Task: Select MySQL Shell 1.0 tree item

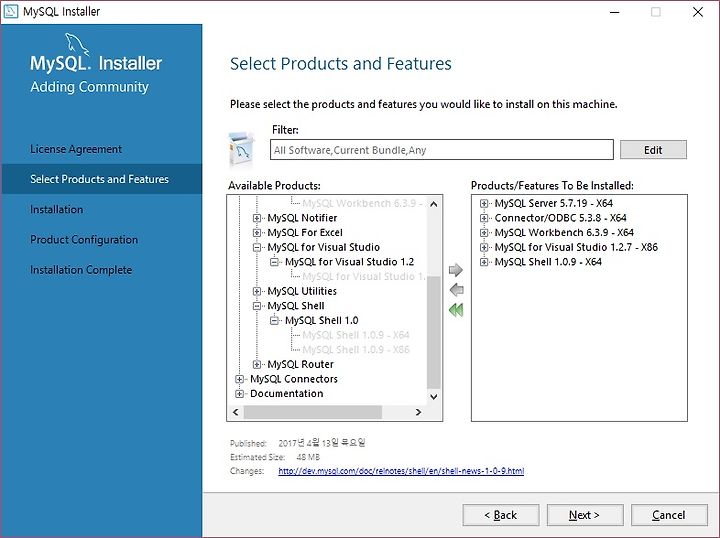Action: (321, 321)
